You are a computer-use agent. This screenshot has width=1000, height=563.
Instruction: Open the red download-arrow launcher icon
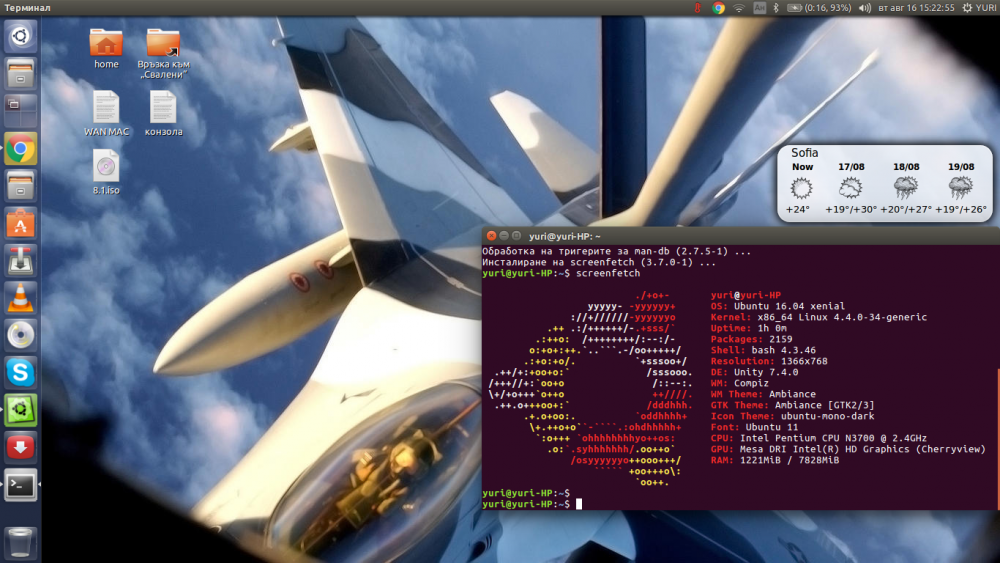pyautogui.click(x=20, y=447)
